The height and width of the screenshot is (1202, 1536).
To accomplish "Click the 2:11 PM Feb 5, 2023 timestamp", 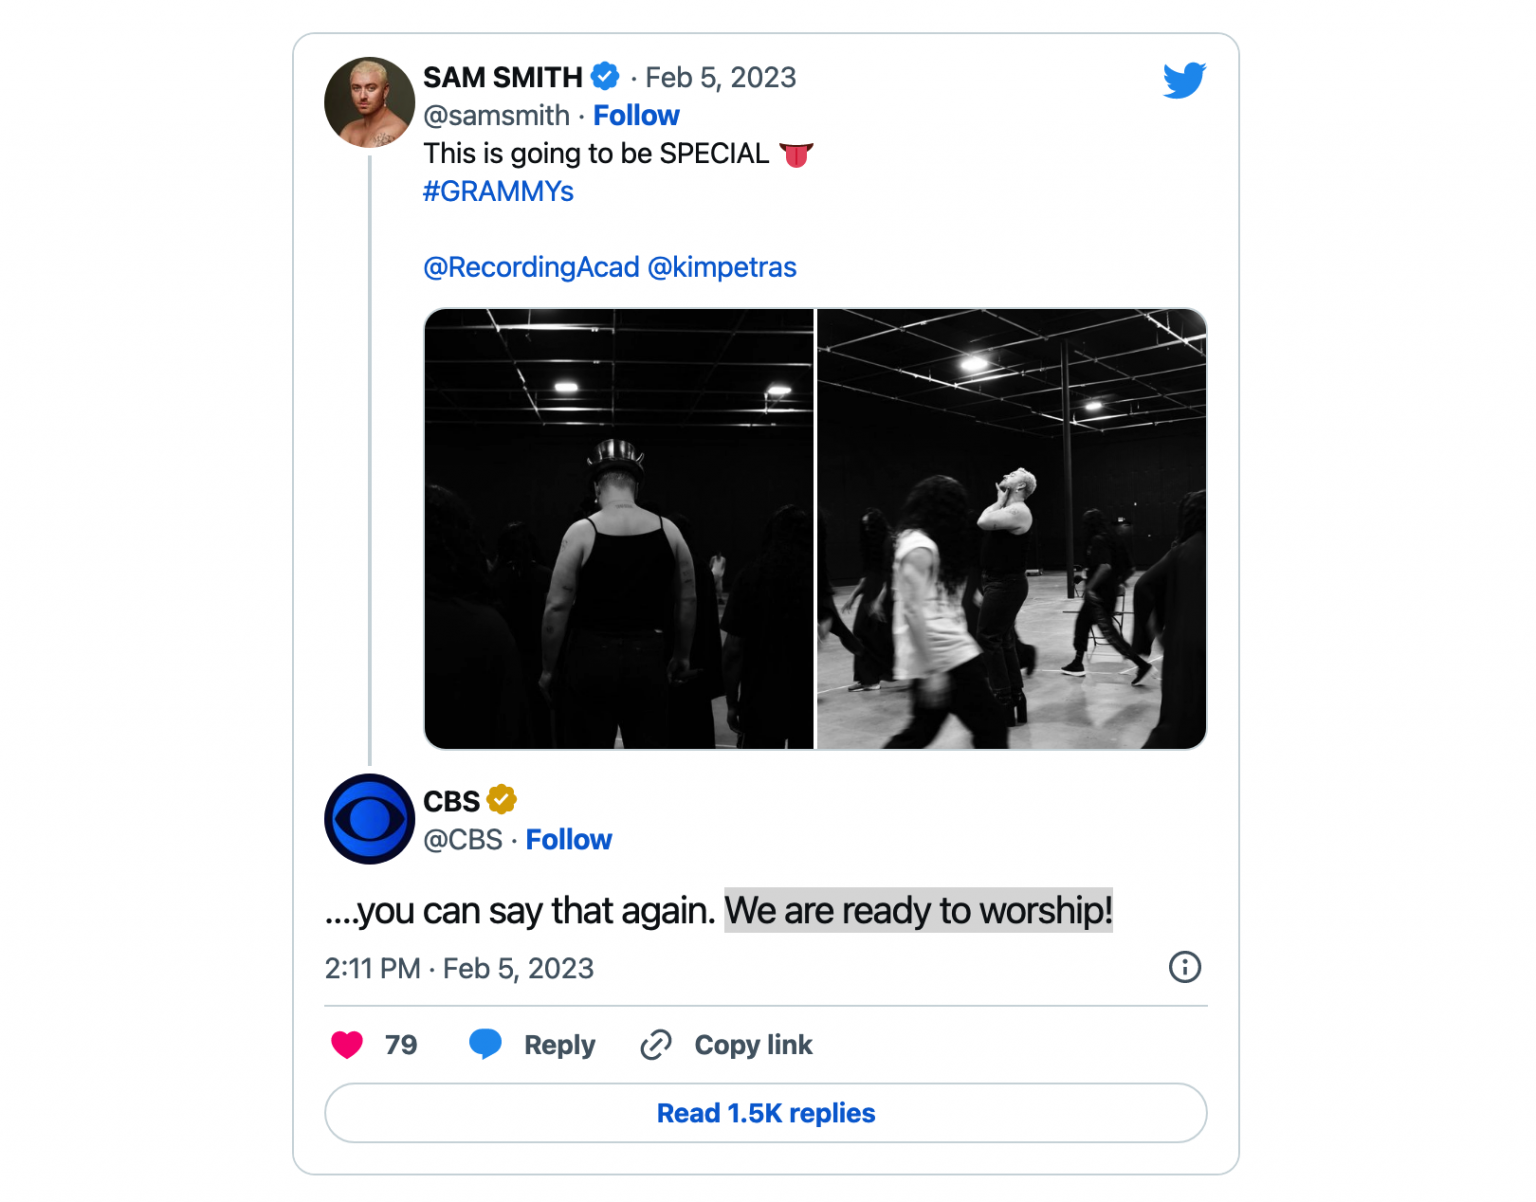I will (x=459, y=968).
